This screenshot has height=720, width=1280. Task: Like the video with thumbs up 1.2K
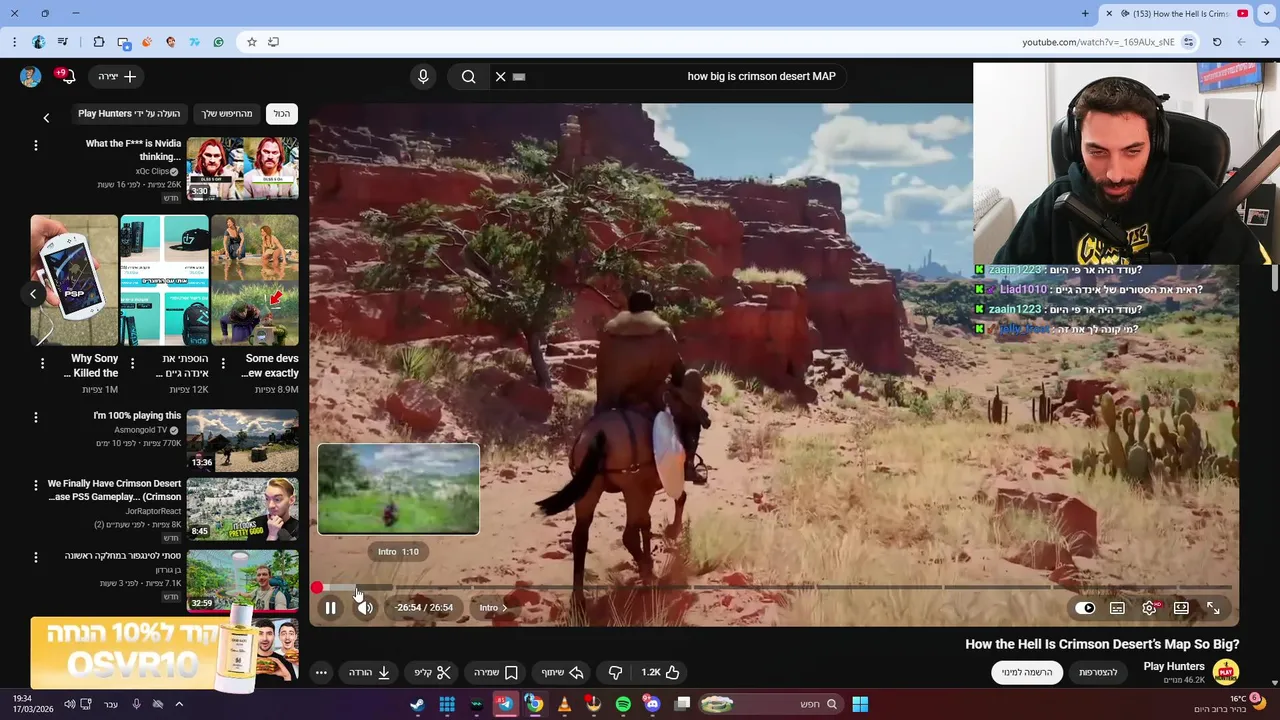(x=661, y=673)
